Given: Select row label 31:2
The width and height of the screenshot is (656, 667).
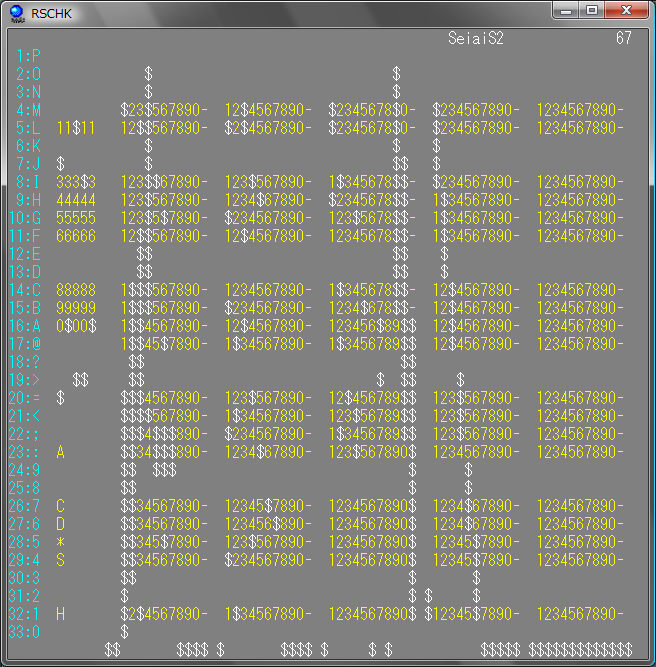Looking at the screenshot, I should [x=25, y=596].
